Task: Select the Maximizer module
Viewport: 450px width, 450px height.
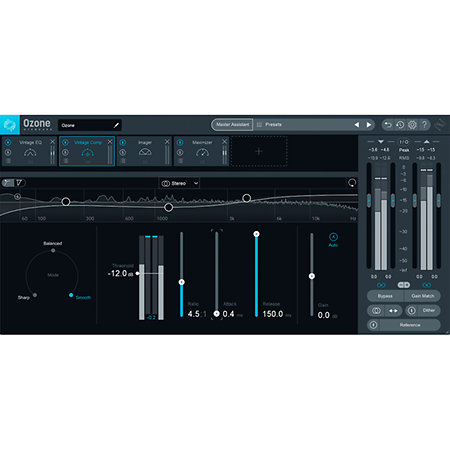Action: [x=202, y=151]
